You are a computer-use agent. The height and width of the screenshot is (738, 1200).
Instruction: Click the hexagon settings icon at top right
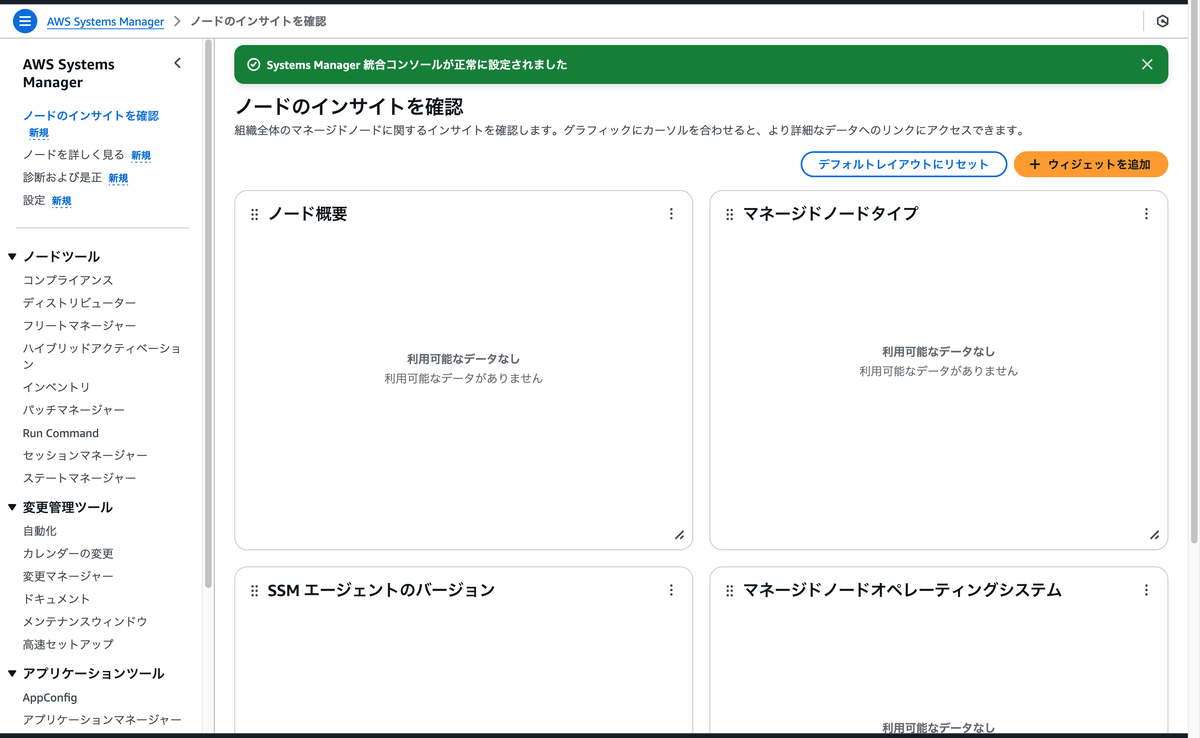(1162, 21)
